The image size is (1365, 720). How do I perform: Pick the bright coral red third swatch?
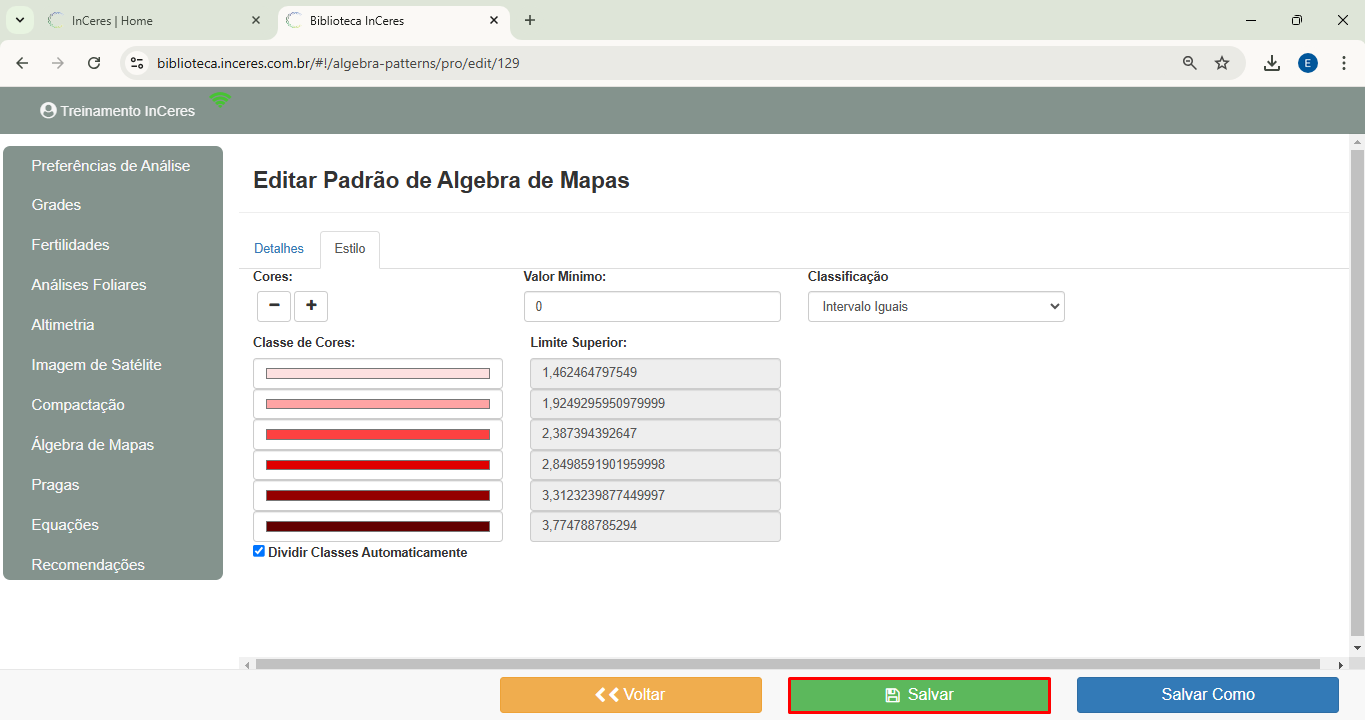tap(378, 434)
